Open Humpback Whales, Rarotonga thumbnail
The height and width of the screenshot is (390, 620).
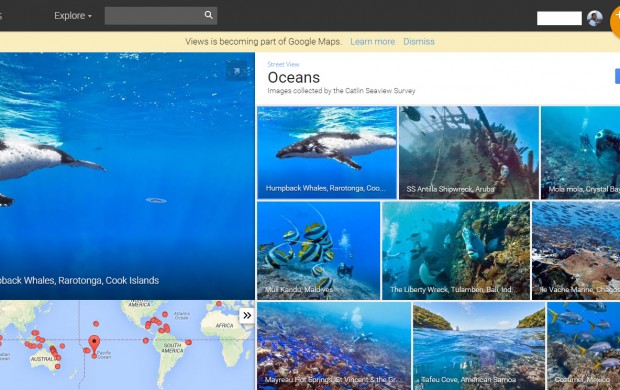[327, 152]
